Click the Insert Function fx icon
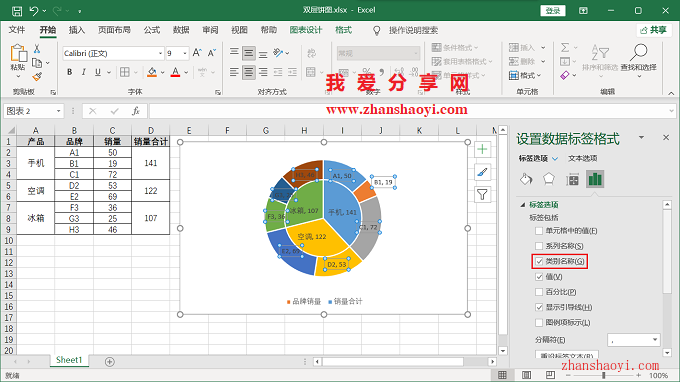Image resolution: width=680 pixels, height=382 pixels. click(136, 111)
